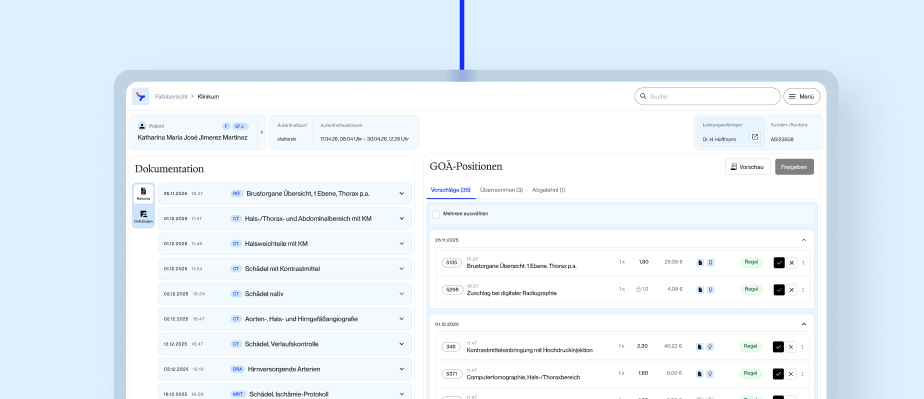Accept position 5135 Brustorgane Übersicht with checkmark
The image size is (924, 399).
779,263
